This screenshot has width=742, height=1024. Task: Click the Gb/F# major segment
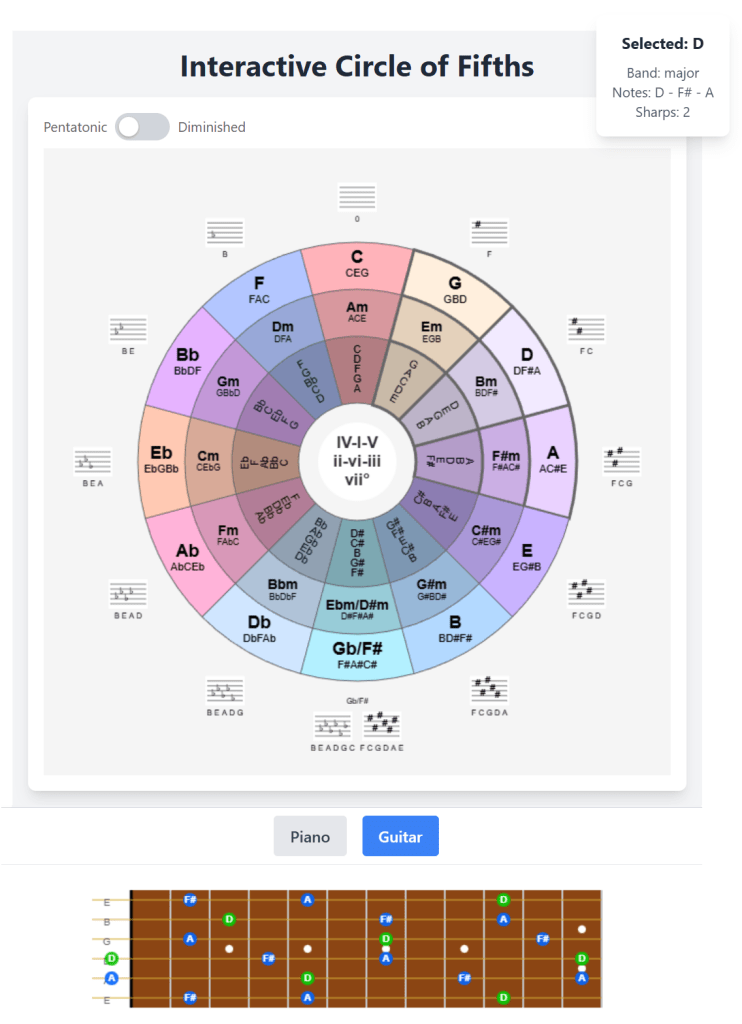[x=357, y=655]
